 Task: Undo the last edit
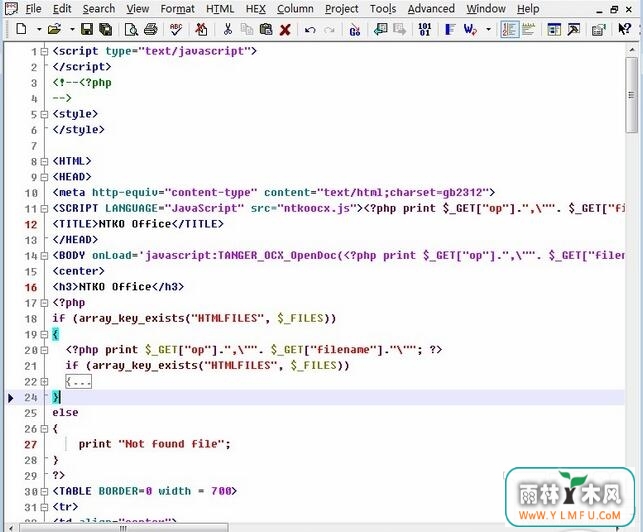(x=310, y=30)
